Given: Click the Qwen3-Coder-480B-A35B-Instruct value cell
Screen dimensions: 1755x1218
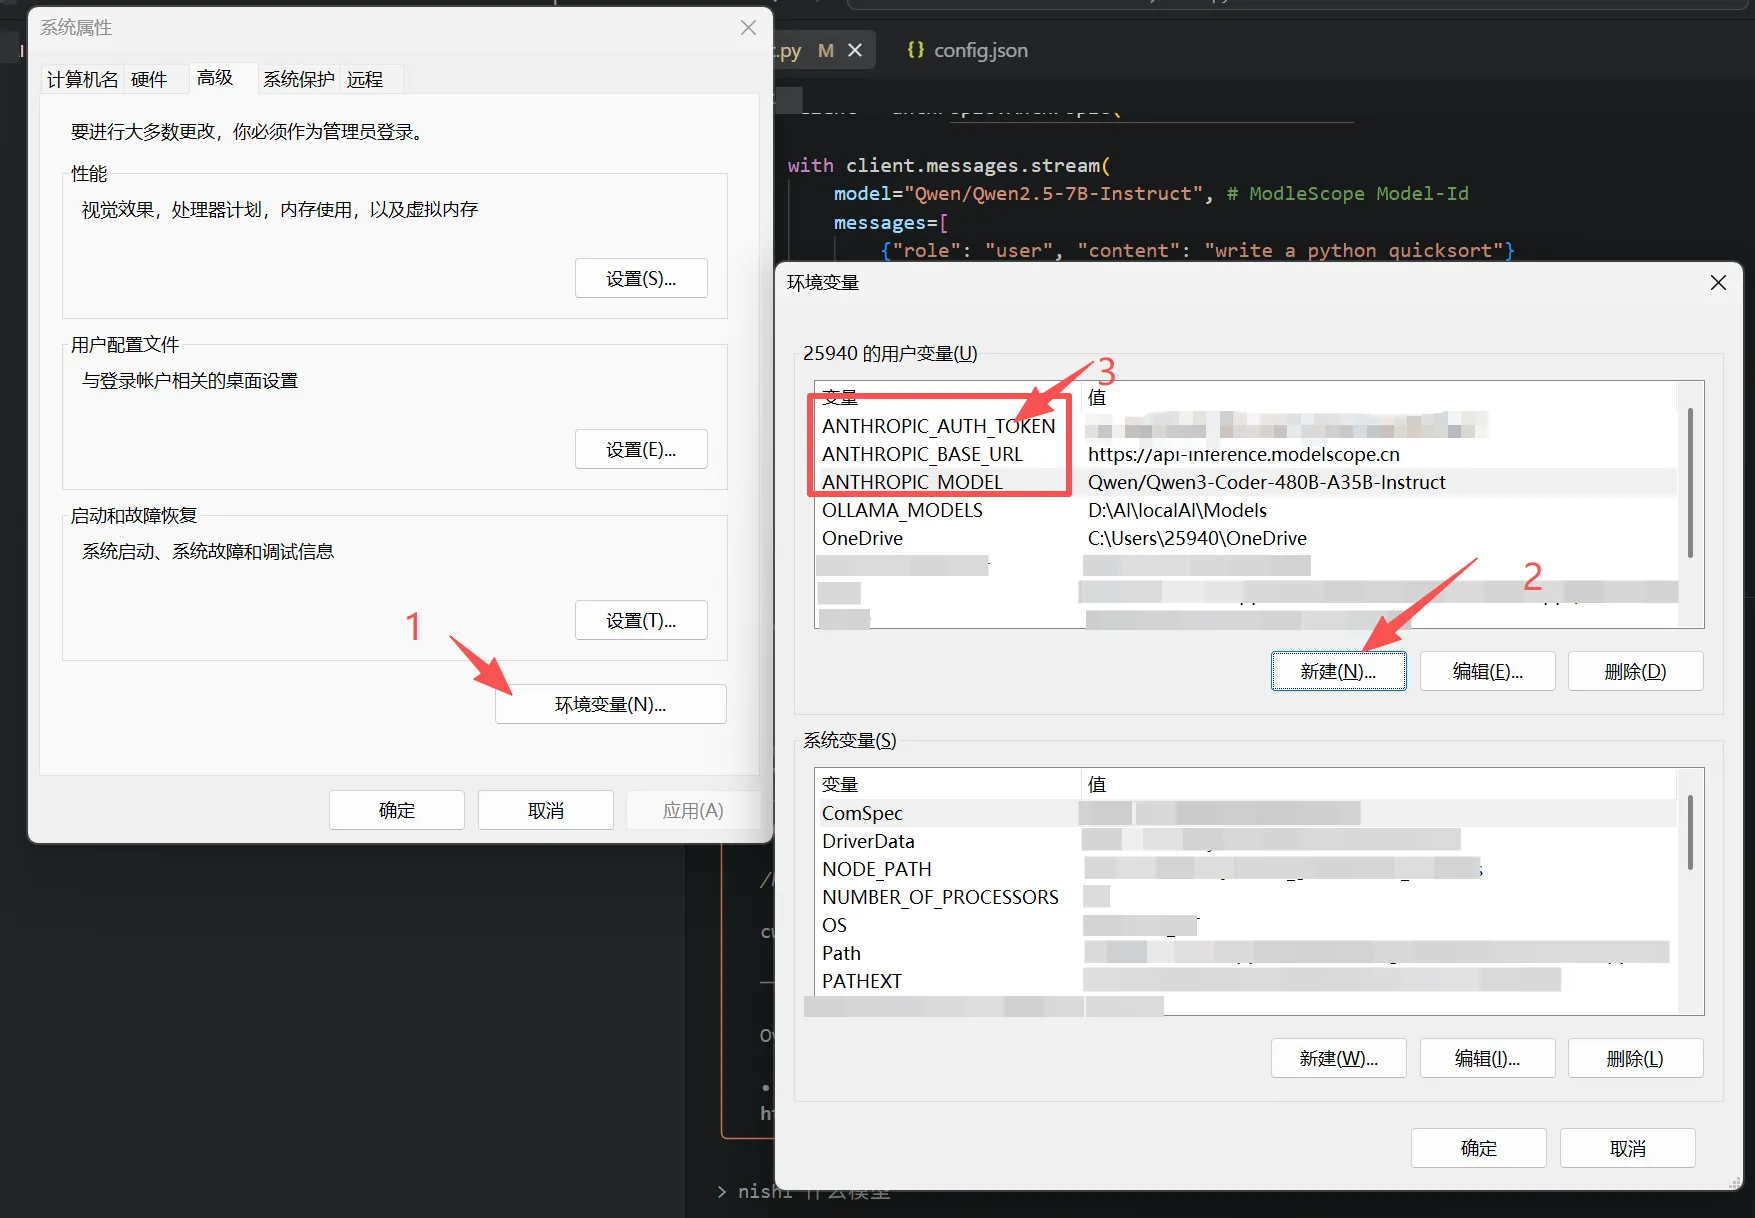Looking at the screenshot, I should click(1267, 482).
